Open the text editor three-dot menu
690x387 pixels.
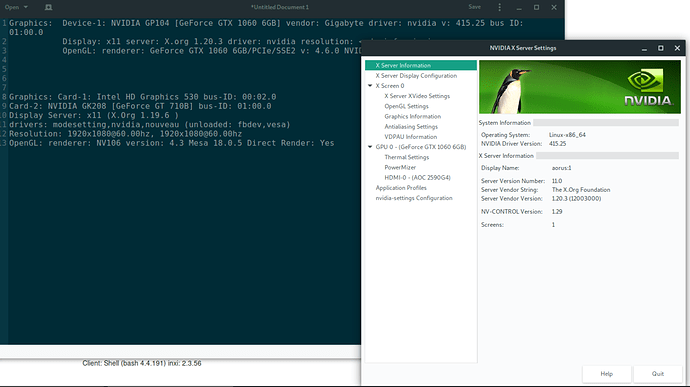pos(499,7)
